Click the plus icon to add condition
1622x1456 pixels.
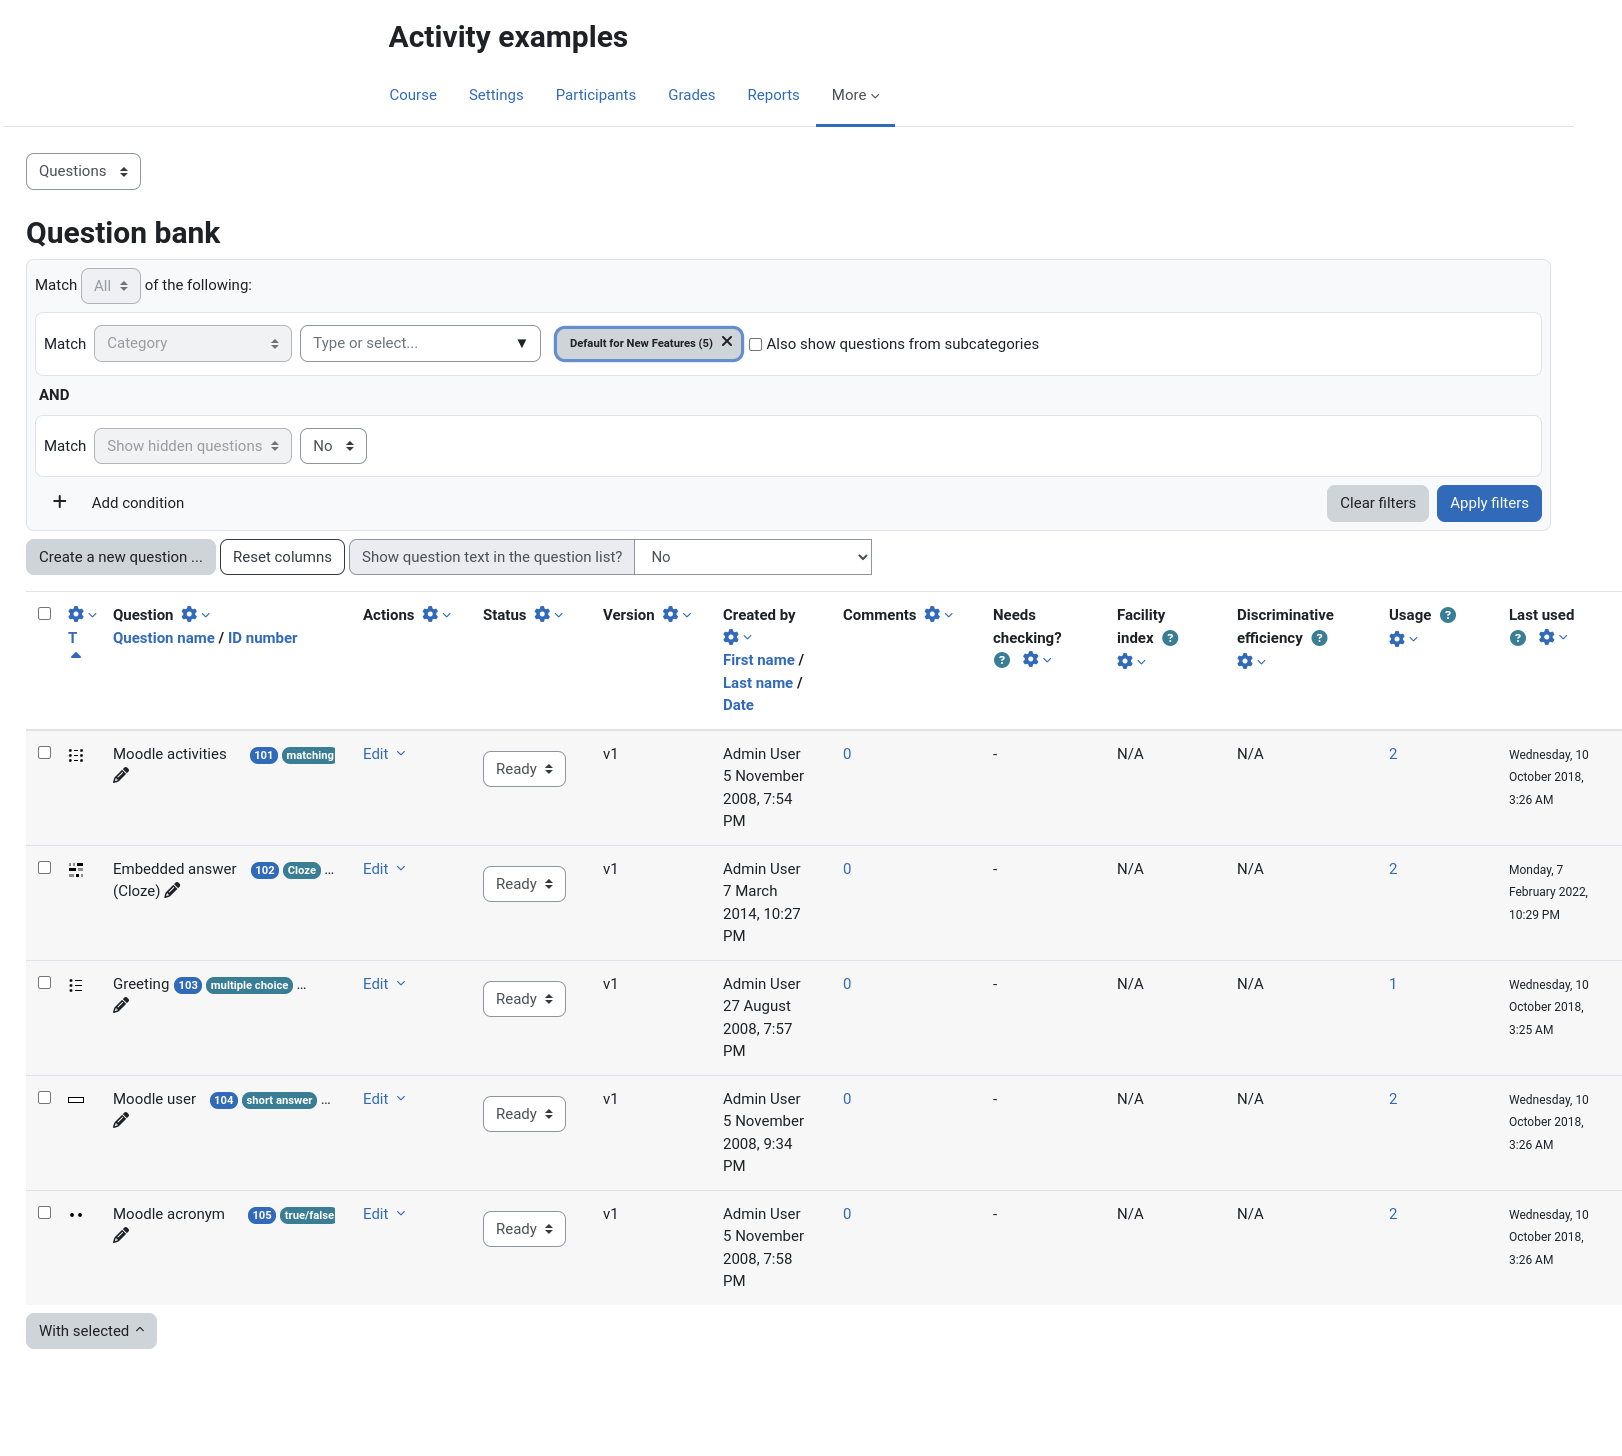(60, 502)
